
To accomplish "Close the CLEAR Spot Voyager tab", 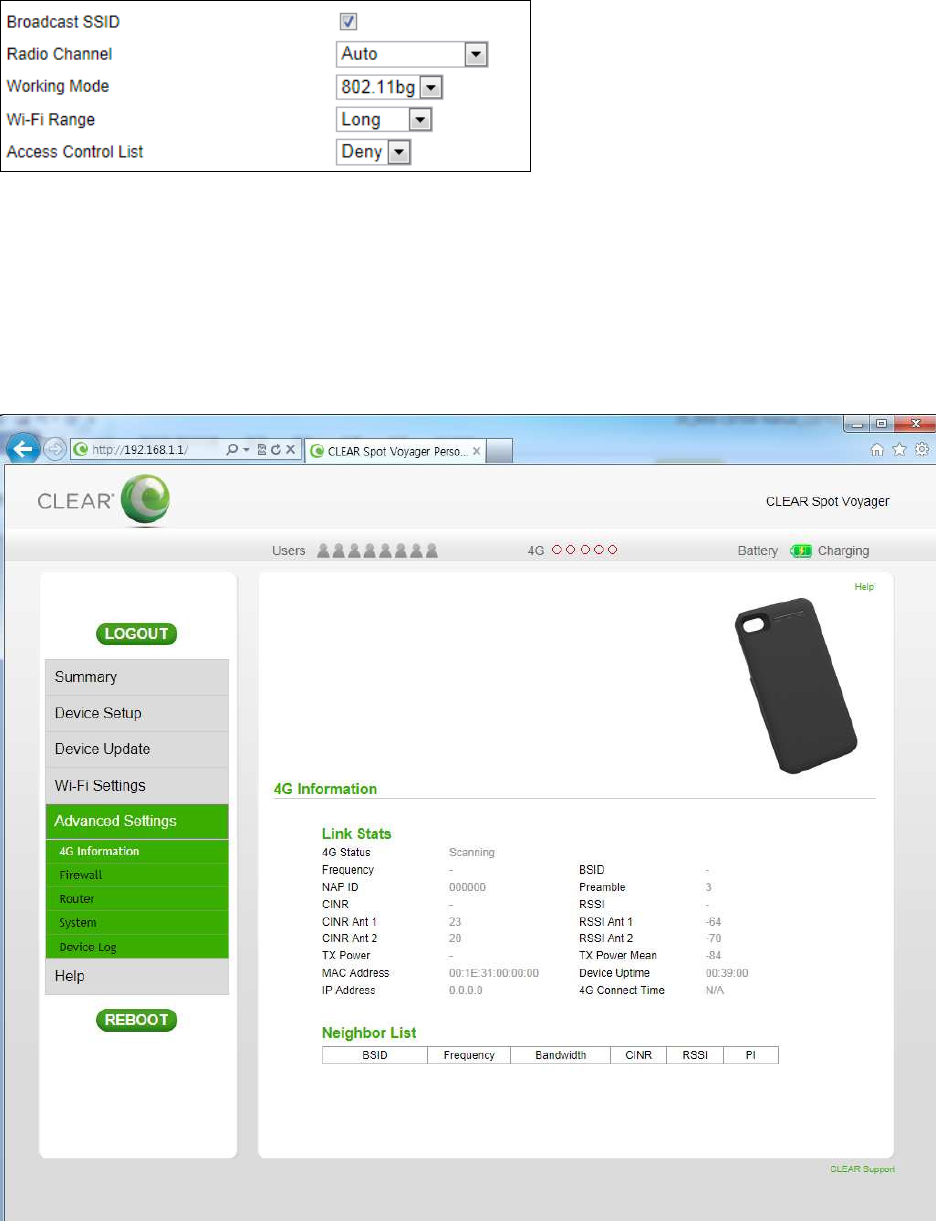I will (x=477, y=451).
